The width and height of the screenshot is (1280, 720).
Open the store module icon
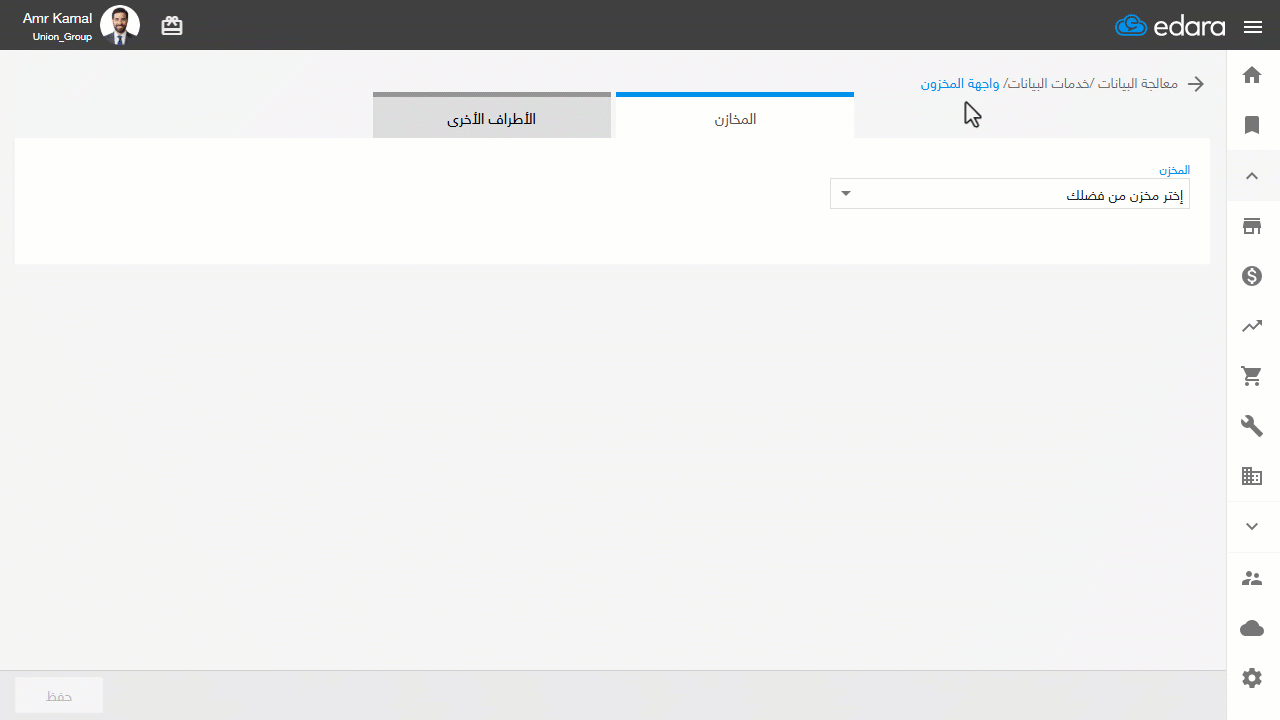1252,226
